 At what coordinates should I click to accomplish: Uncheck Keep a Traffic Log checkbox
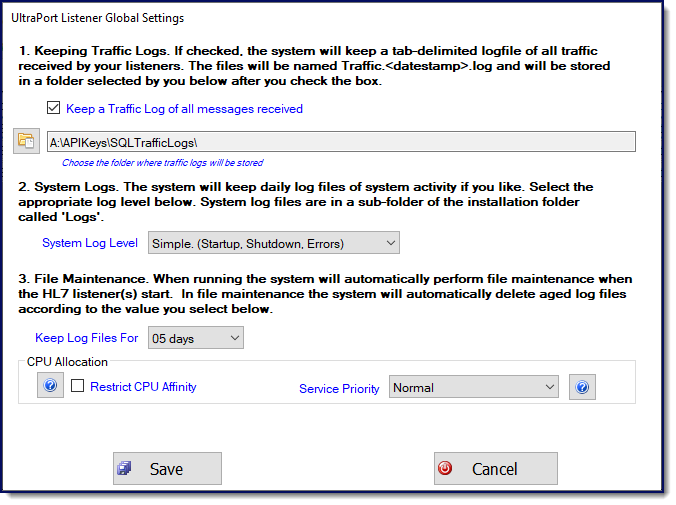[x=53, y=108]
